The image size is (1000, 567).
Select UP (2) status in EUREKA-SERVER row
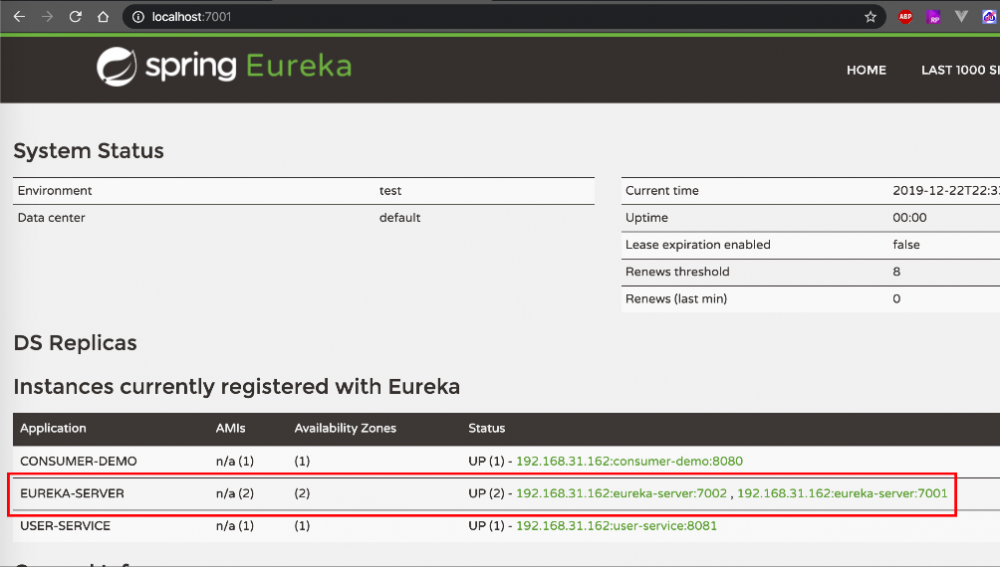(x=486, y=493)
